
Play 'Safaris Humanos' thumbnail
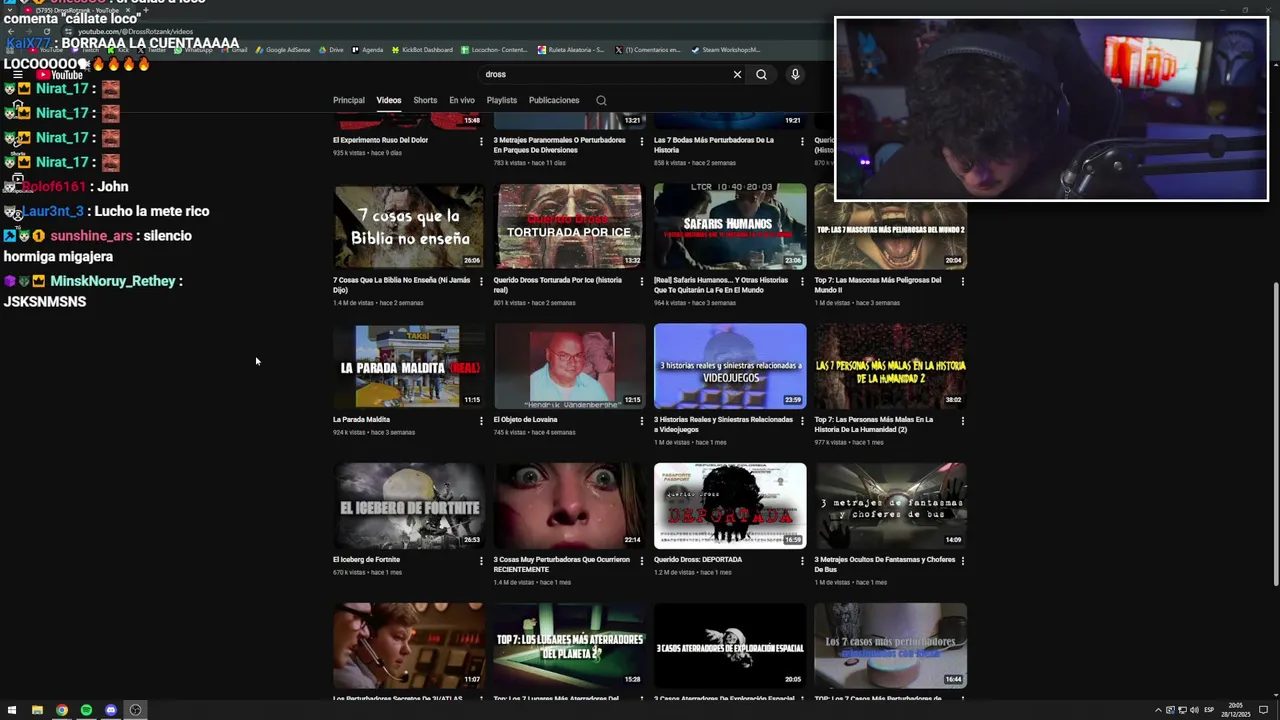[730, 226]
